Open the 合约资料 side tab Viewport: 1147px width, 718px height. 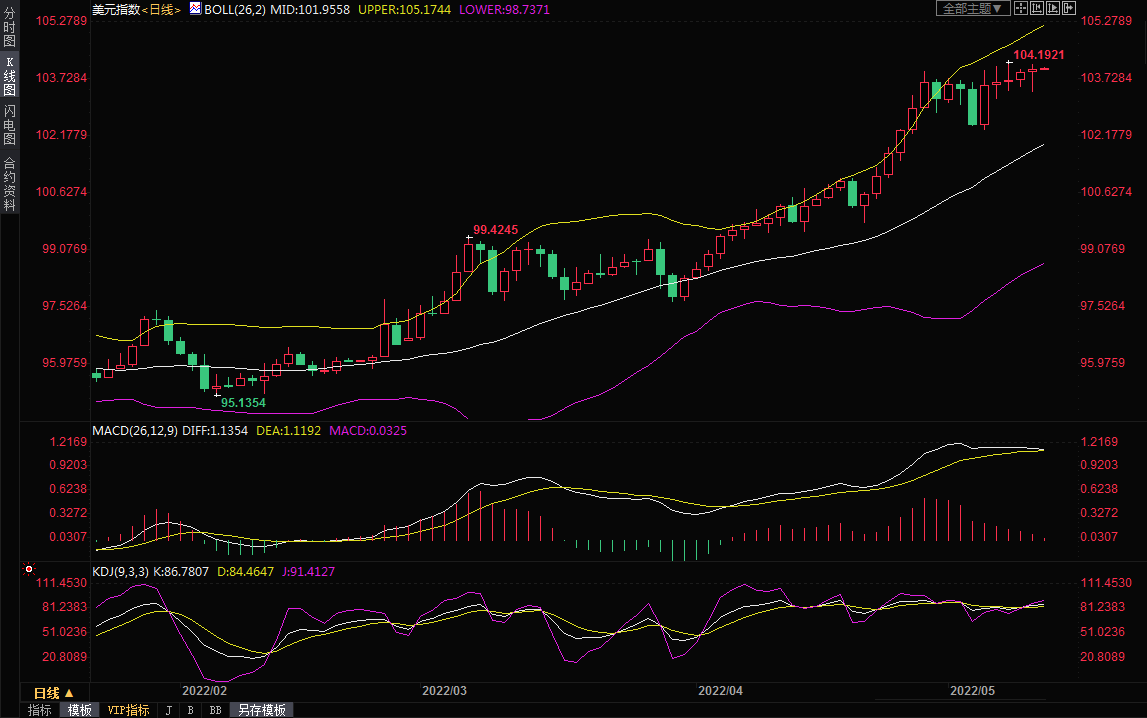point(9,182)
